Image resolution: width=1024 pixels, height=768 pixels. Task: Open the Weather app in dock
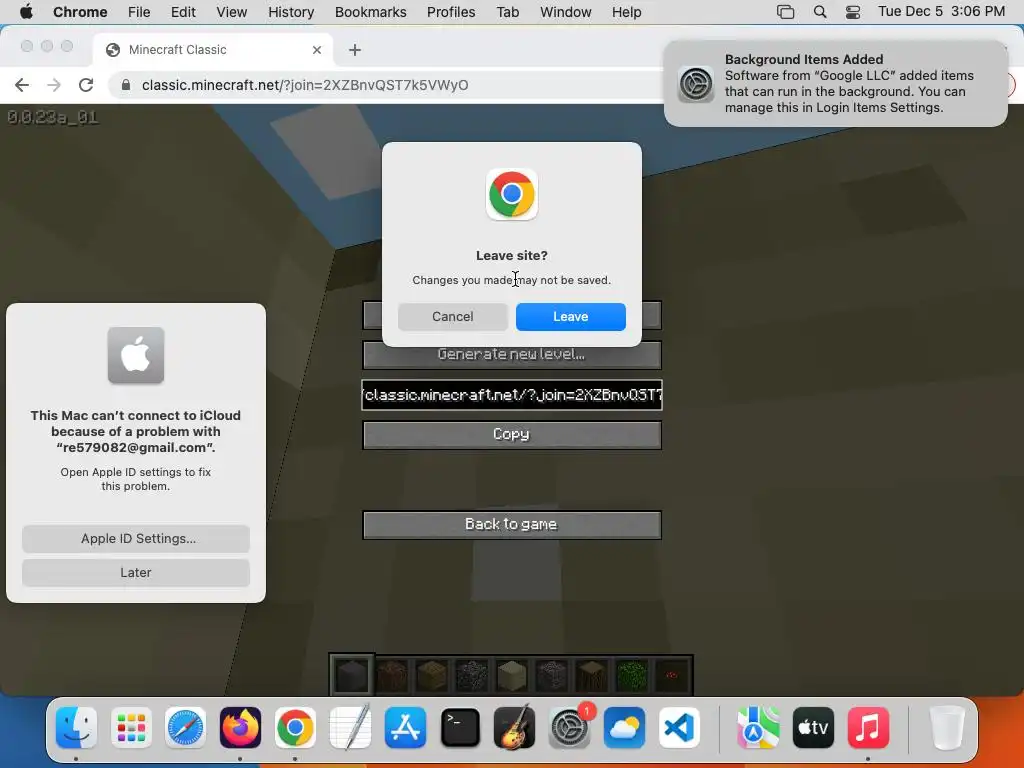tap(624, 728)
